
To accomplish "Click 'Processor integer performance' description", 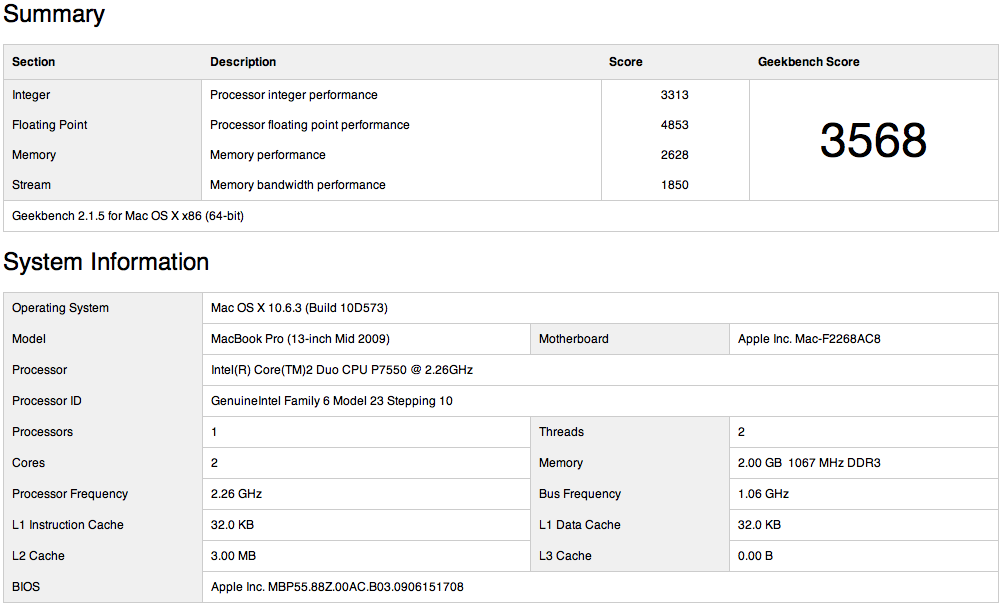I will coord(294,95).
